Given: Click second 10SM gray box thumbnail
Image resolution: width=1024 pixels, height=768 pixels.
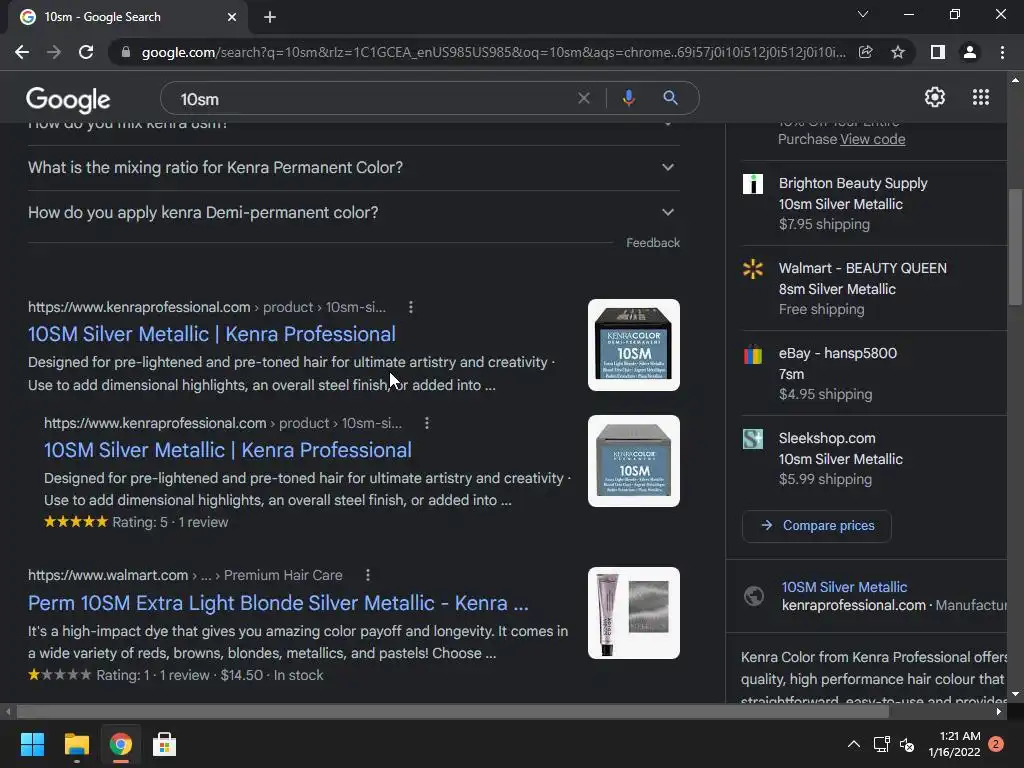Looking at the screenshot, I should [633, 461].
